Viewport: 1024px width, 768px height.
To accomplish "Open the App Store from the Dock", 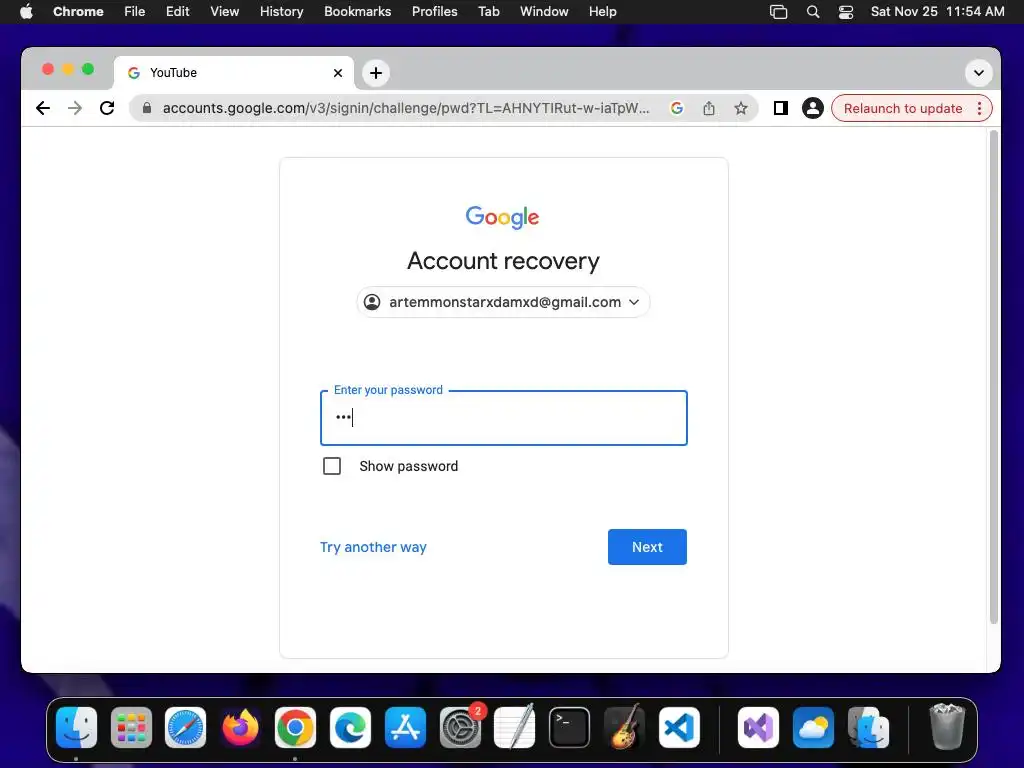I will pyautogui.click(x=405, y=728).
